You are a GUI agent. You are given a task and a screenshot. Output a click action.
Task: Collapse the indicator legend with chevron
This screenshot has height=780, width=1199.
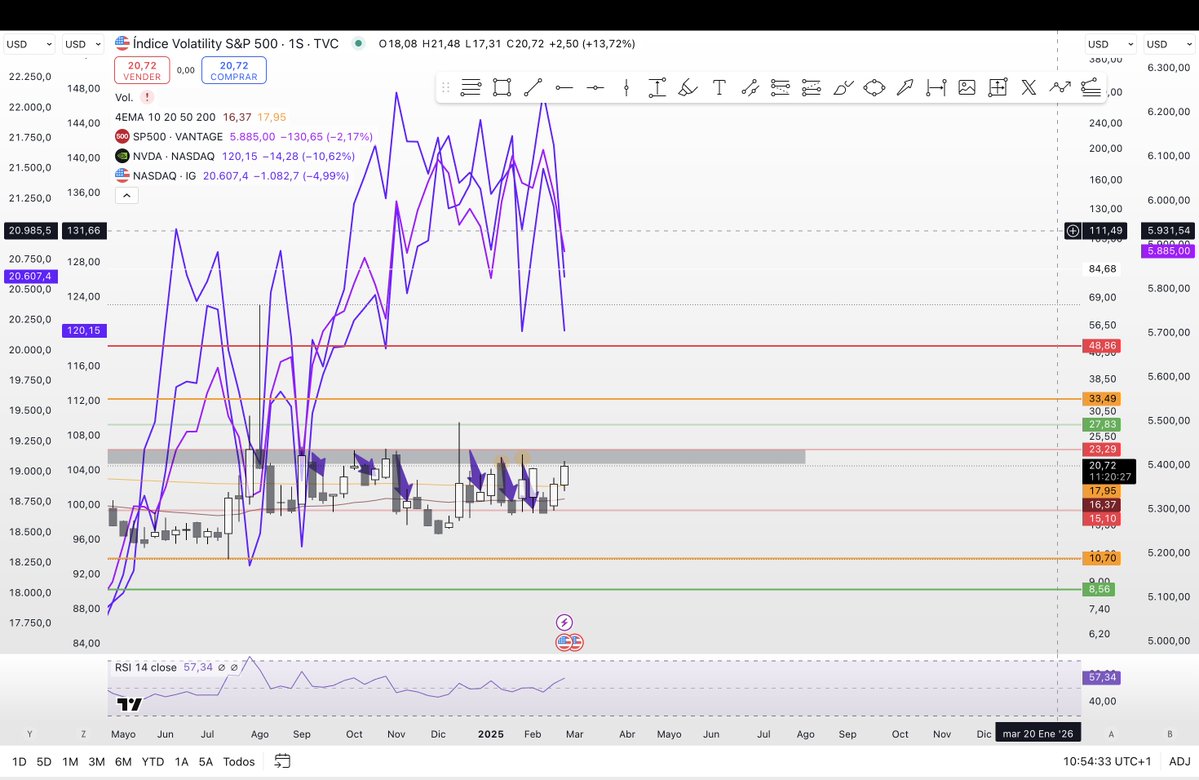127,196
